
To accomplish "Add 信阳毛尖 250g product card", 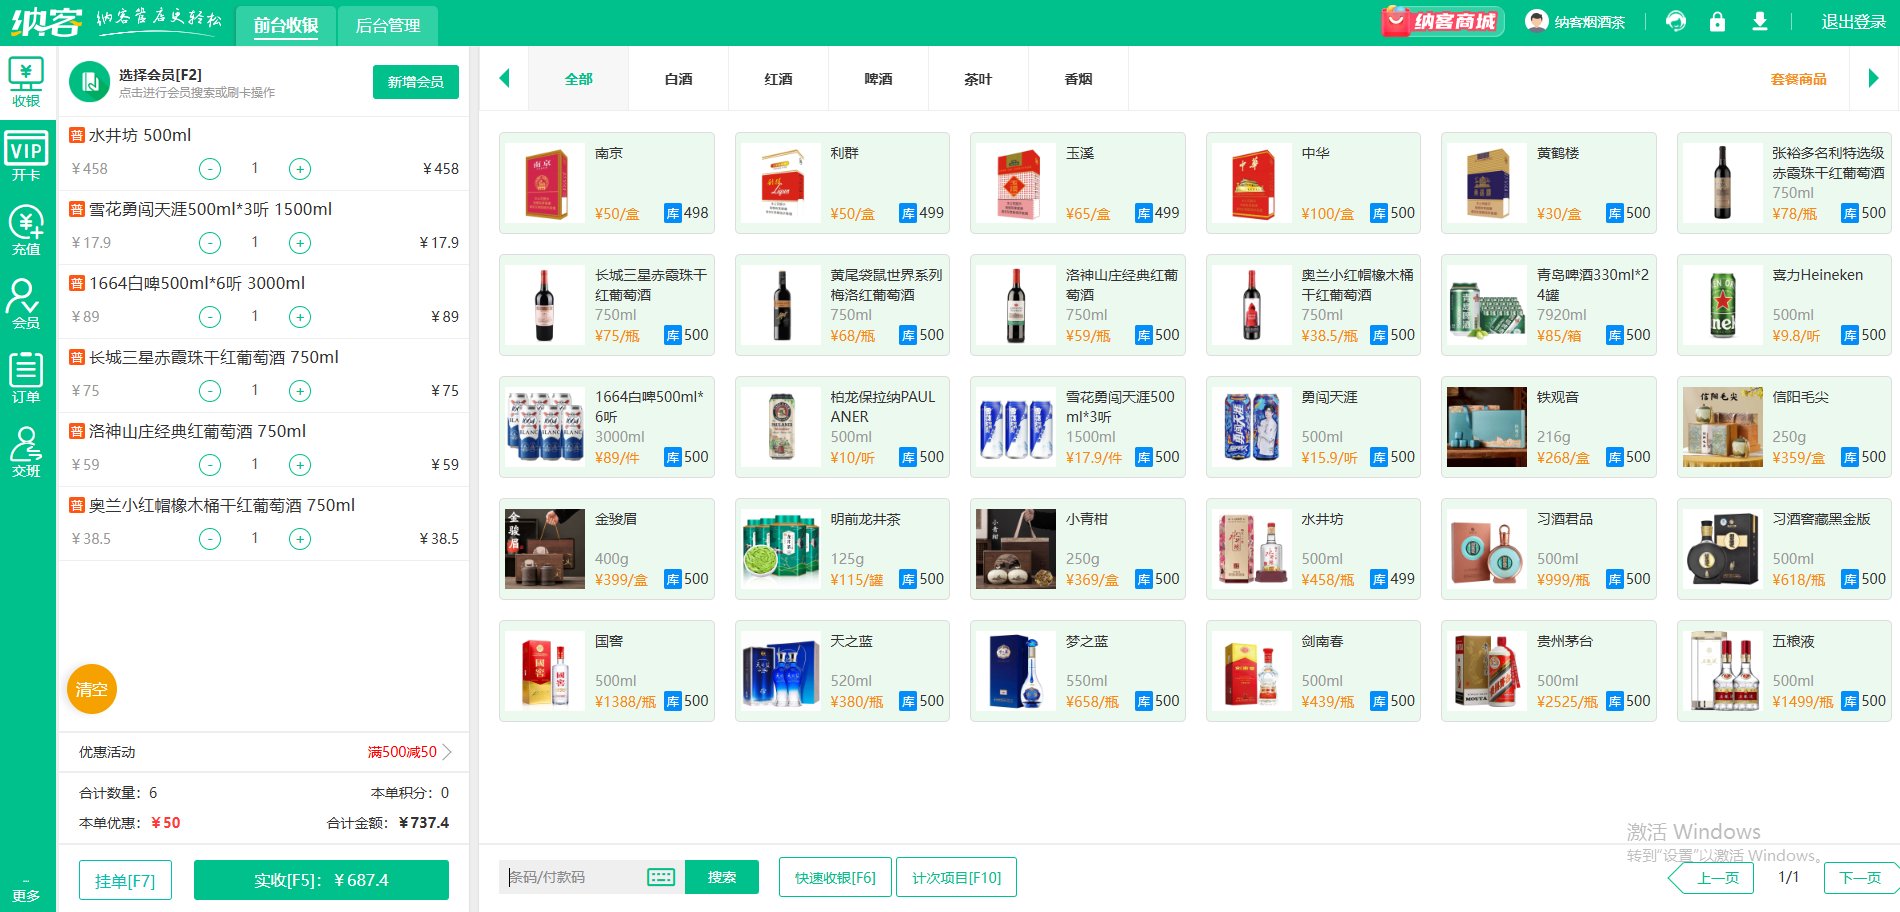I will click(1784, 427).
